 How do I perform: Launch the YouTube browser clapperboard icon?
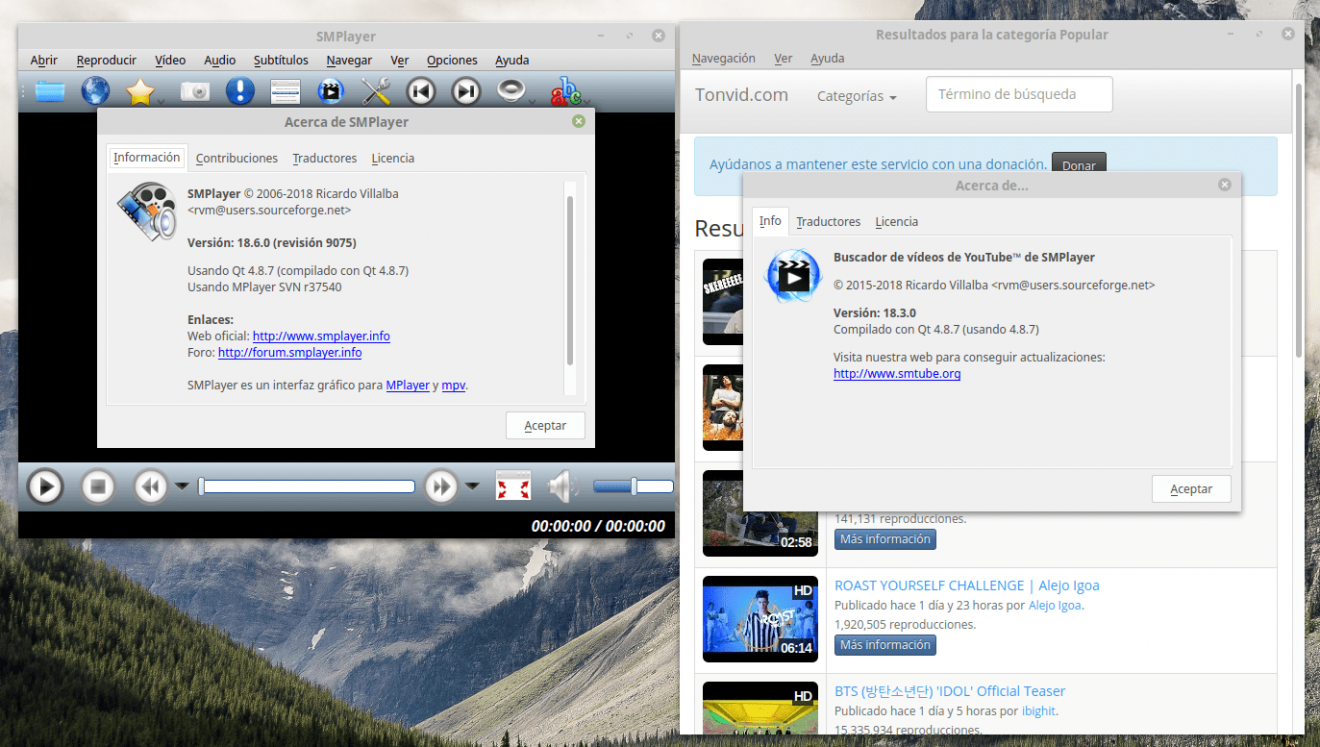point(330,91)
